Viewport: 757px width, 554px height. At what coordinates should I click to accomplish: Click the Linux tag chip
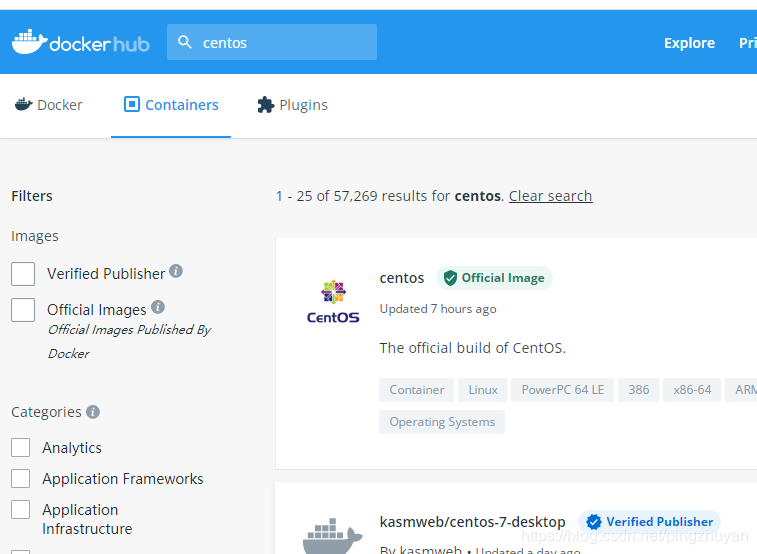click(x=483, y=390)
